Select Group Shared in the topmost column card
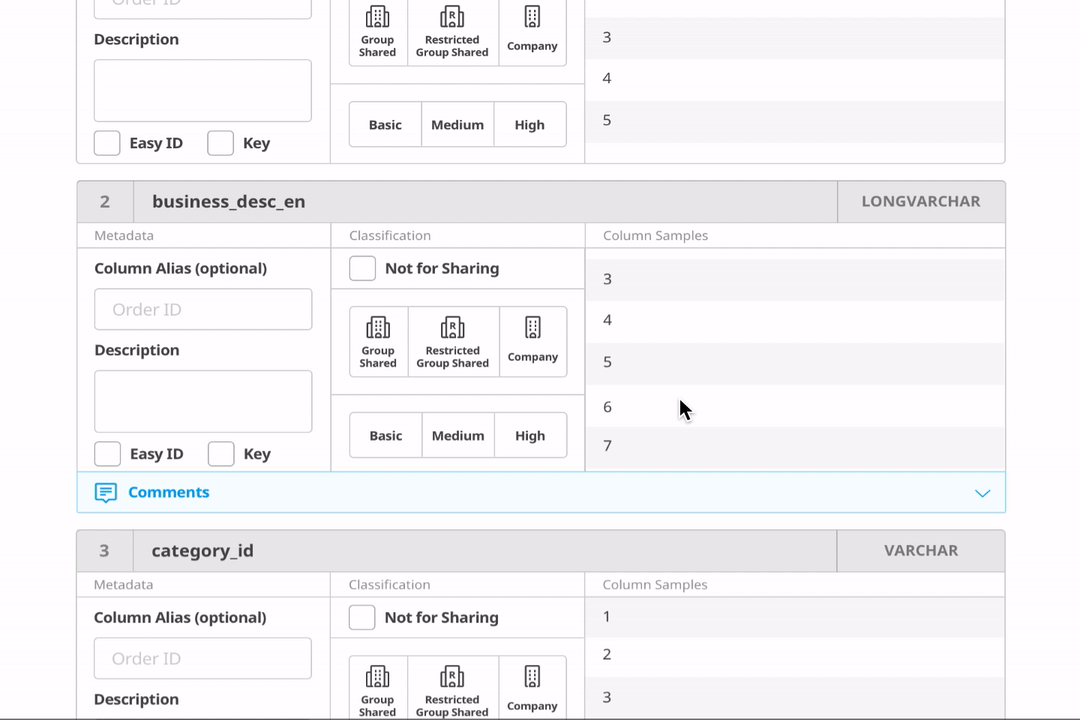This screenshot has height=720, width=1080. pyautogui.click(x=377, y=32)
